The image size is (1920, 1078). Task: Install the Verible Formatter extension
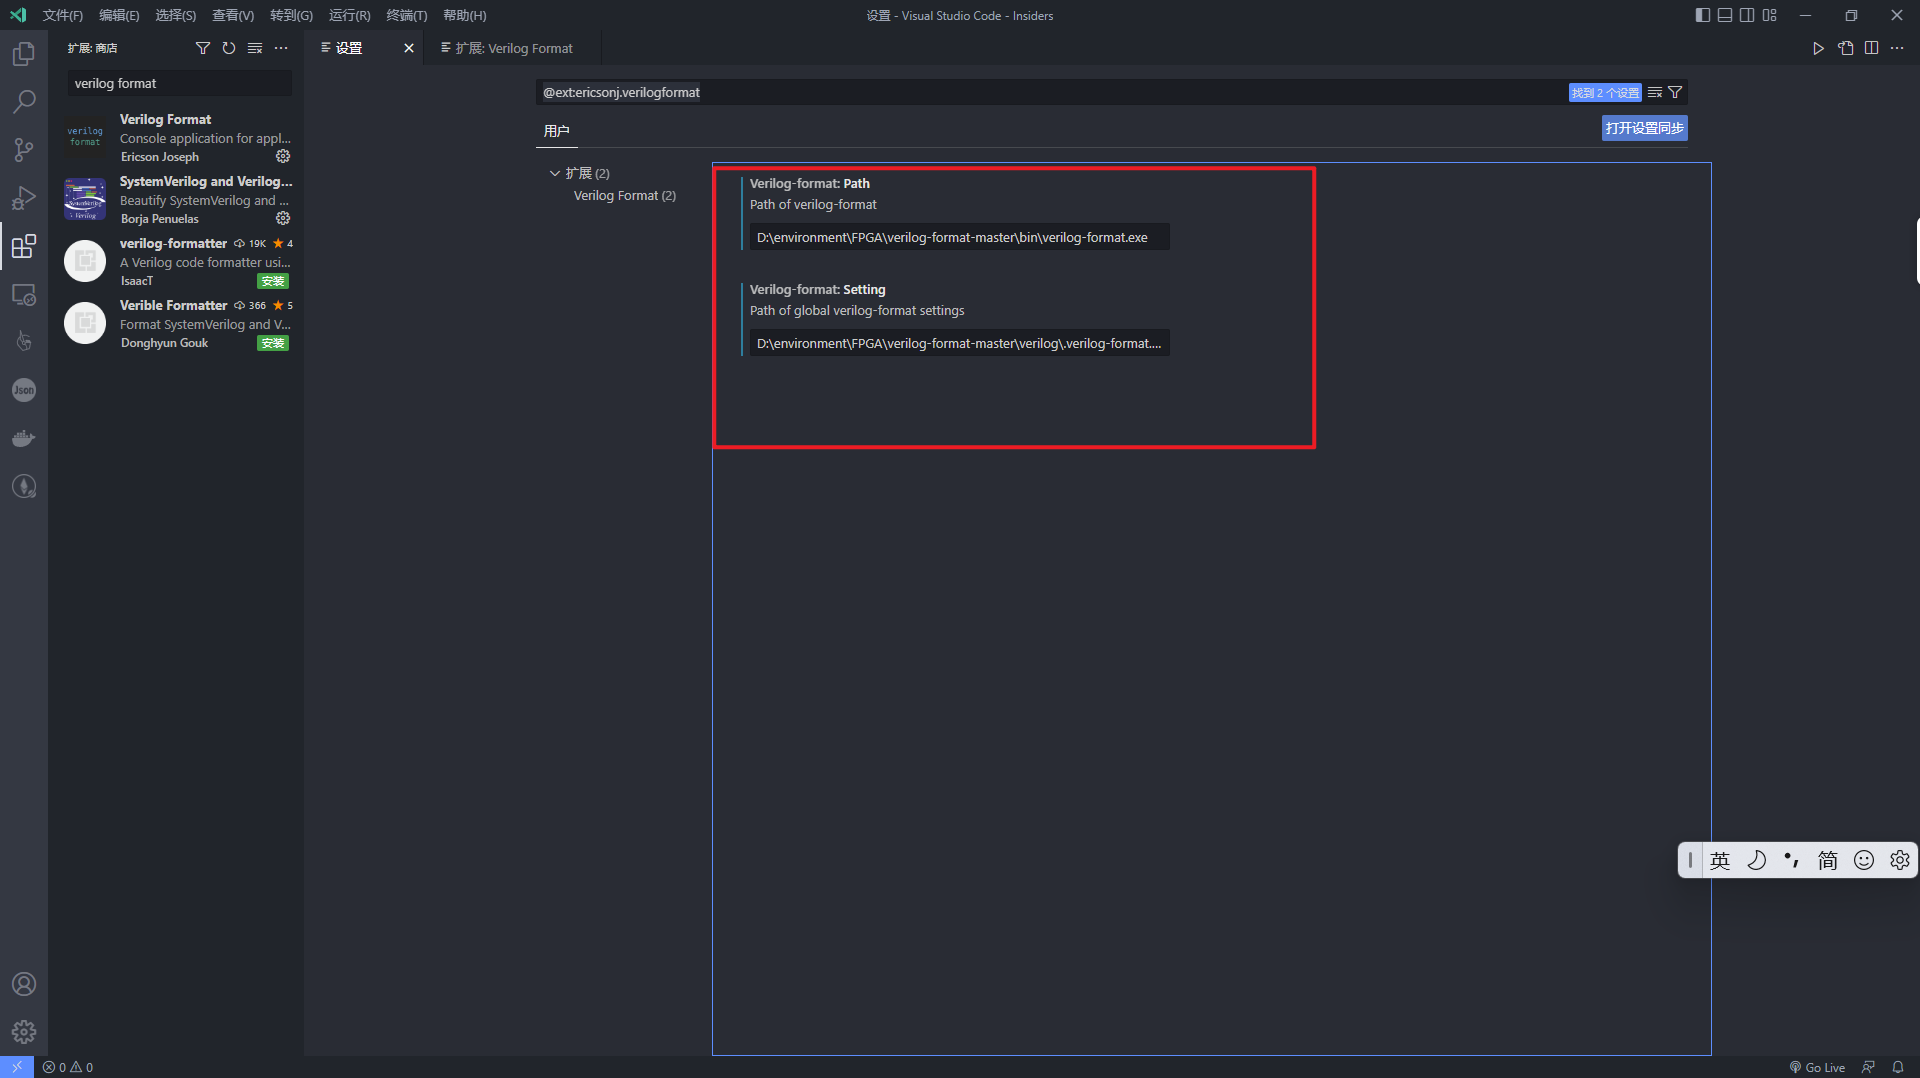click(x=272, y=343)
